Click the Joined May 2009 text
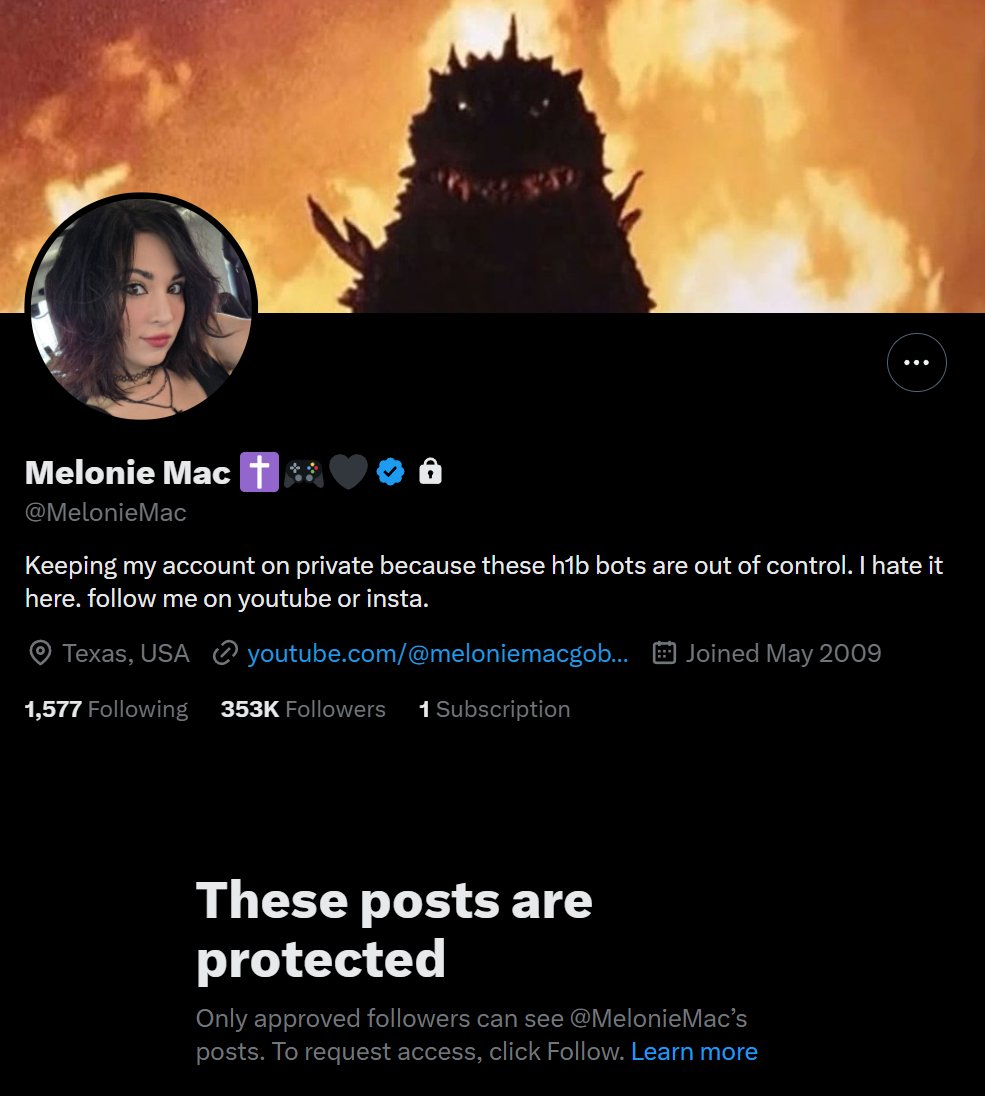985x1096 pixels. [x=783, y=653]
